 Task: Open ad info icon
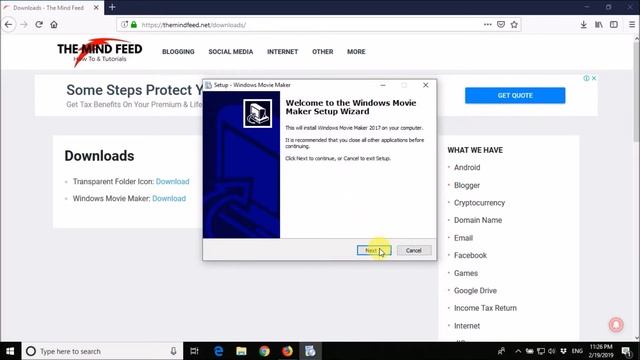(x=586, y=78)
